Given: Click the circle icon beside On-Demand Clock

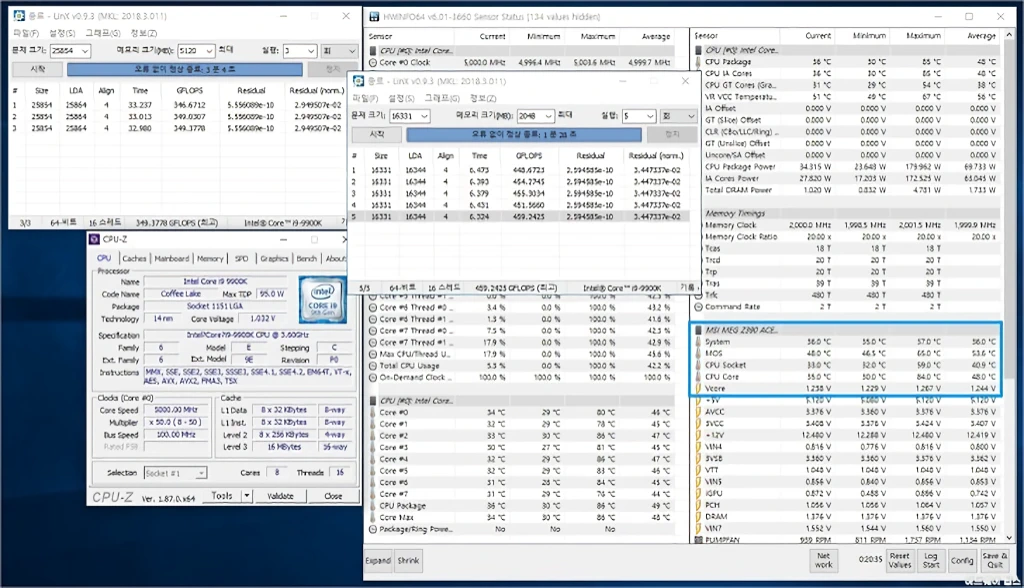Looking at the screenshot, I should click(x=373, y=378).
